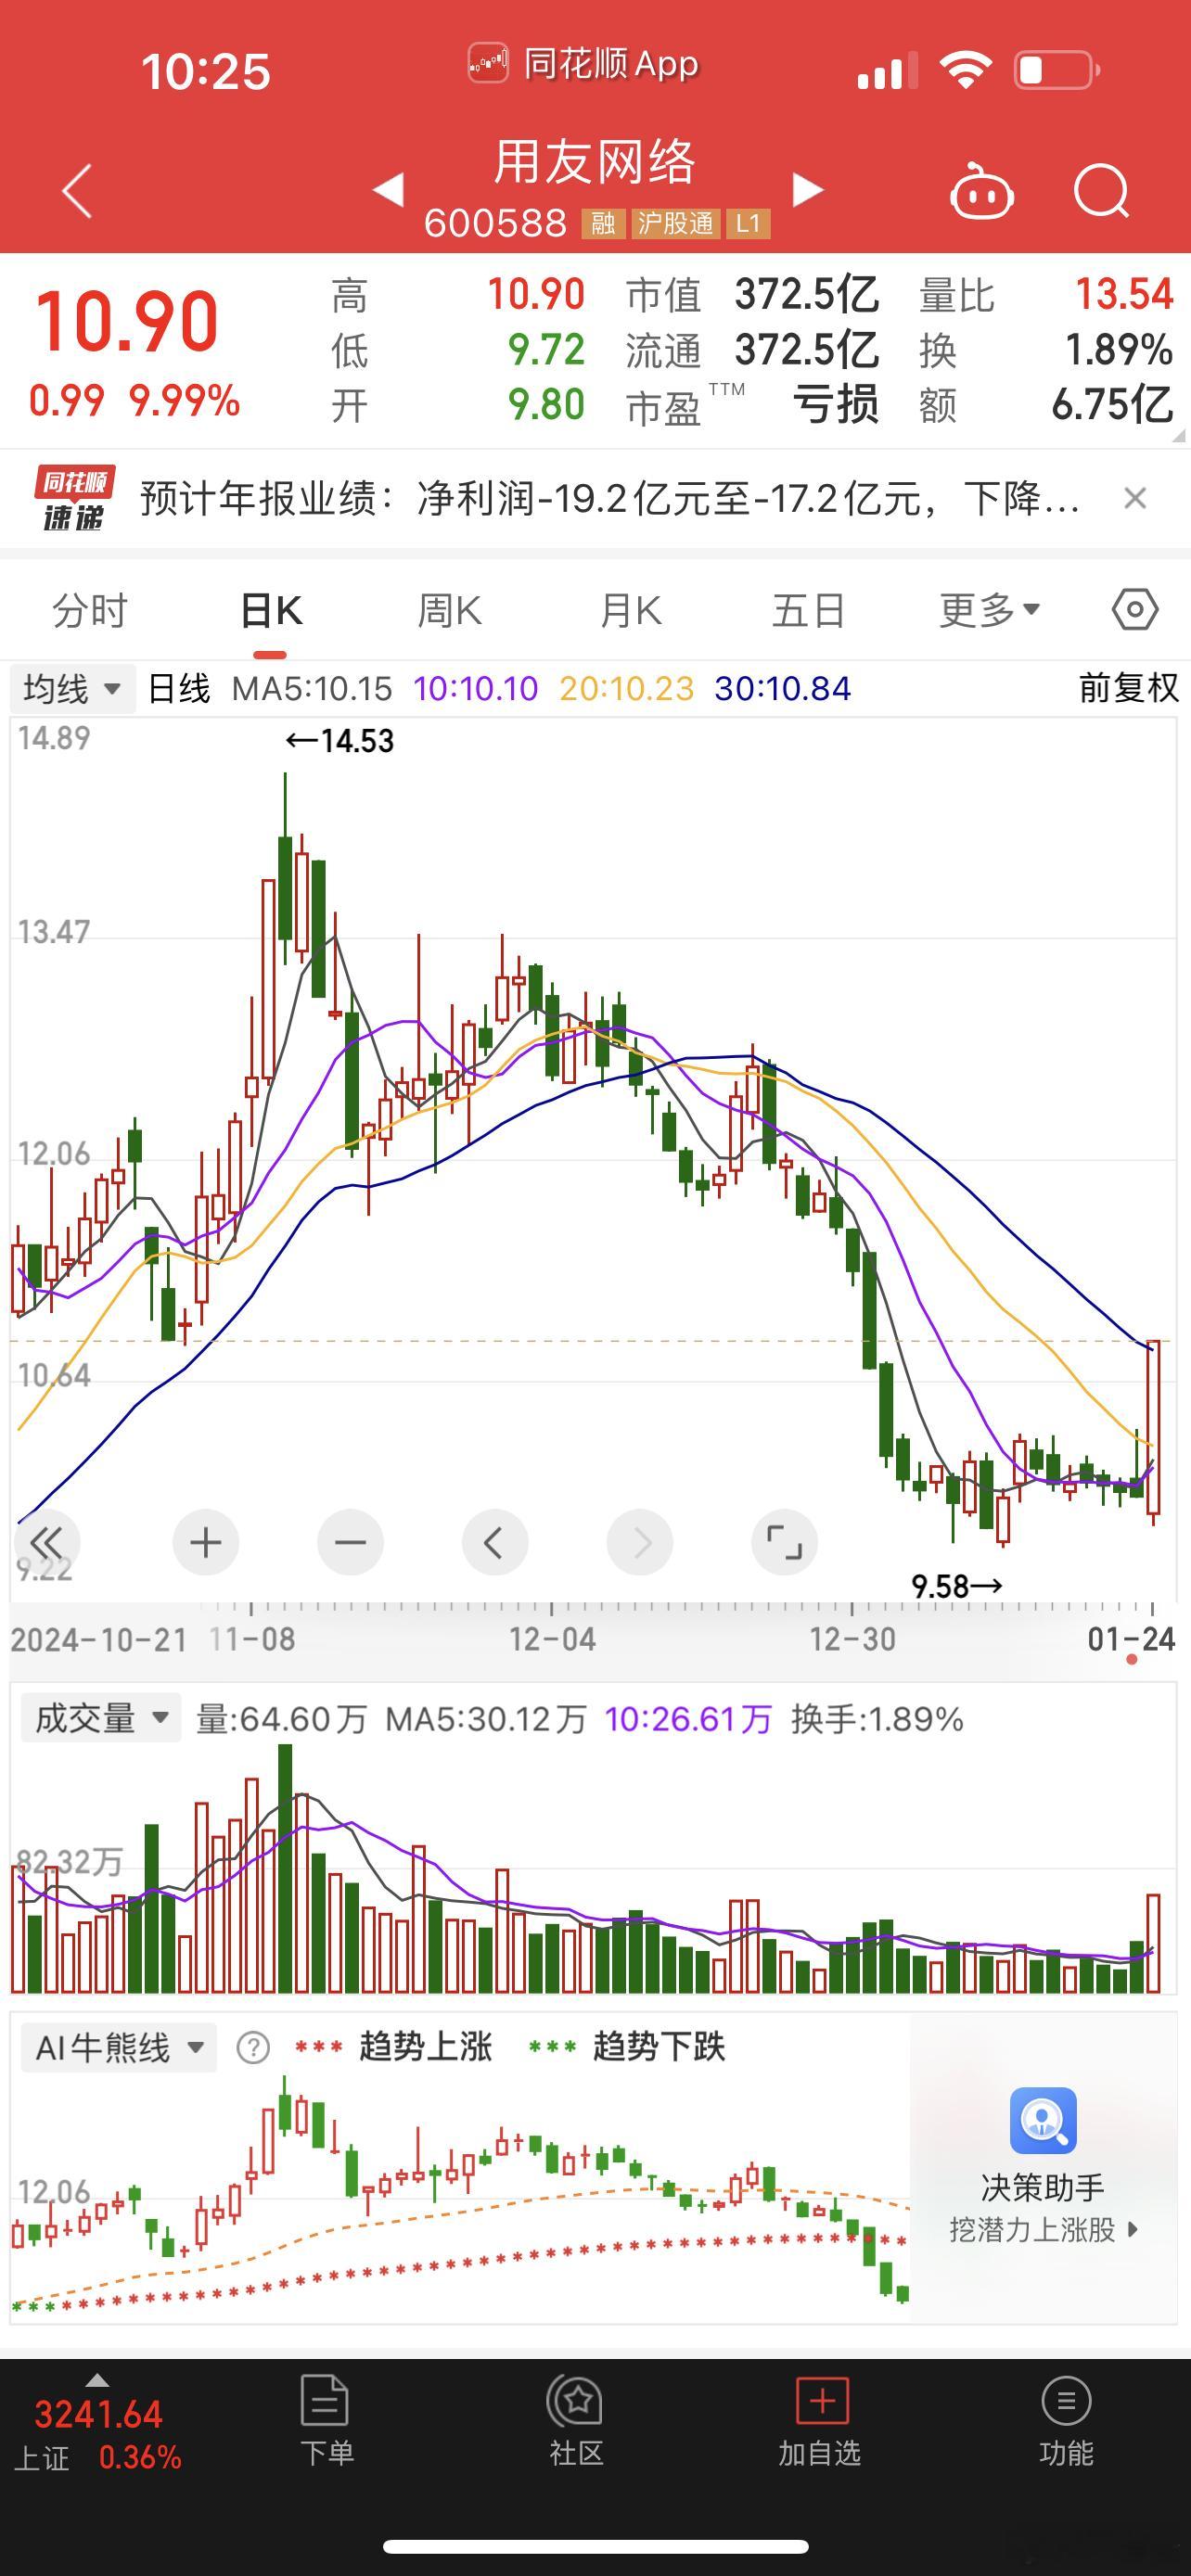Image resolution: width=1191 pixels, height=2576 pixels.
Task: Tap the 9.58 low price marker
Action: tap(957, 1586)
